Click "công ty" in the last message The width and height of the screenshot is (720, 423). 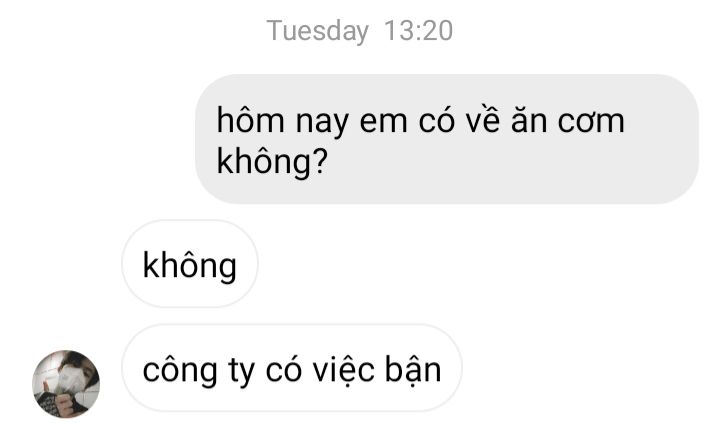pos(198,370)
